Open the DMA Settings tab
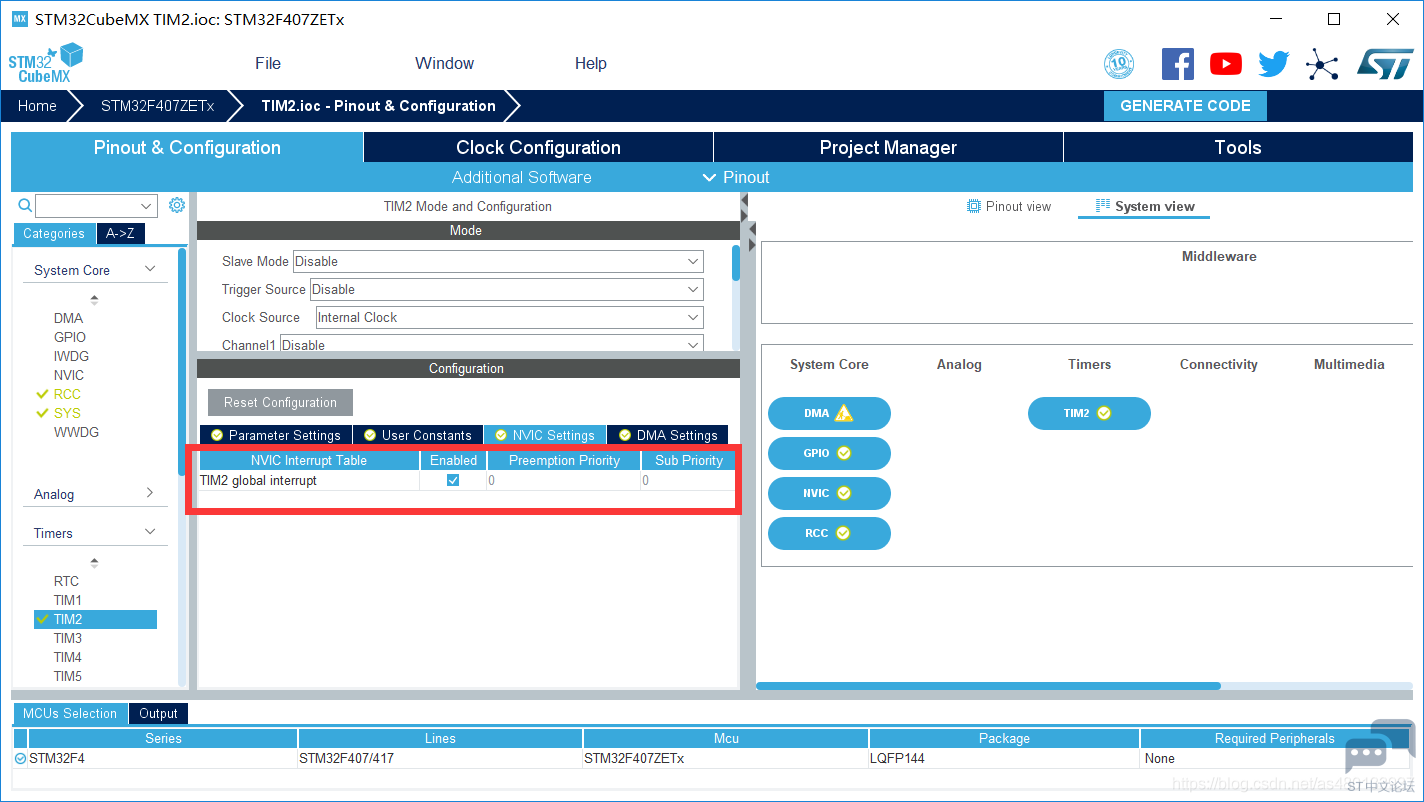This screenshot has height=802, width=1424. (x=668, y=435)
